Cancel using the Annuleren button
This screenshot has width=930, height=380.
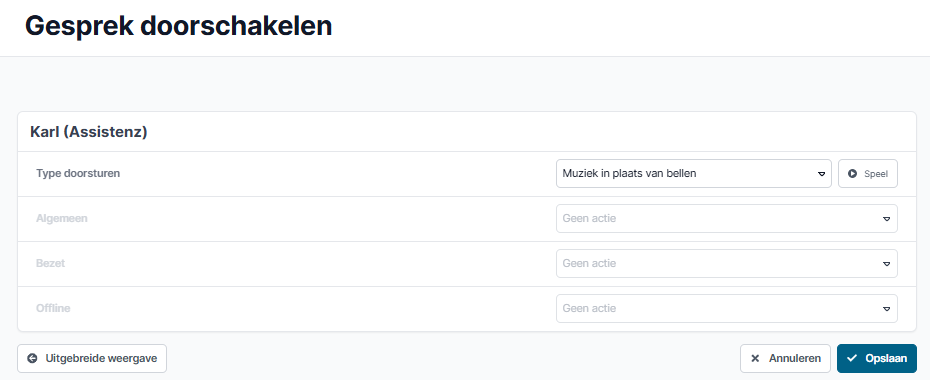(786, 359)
